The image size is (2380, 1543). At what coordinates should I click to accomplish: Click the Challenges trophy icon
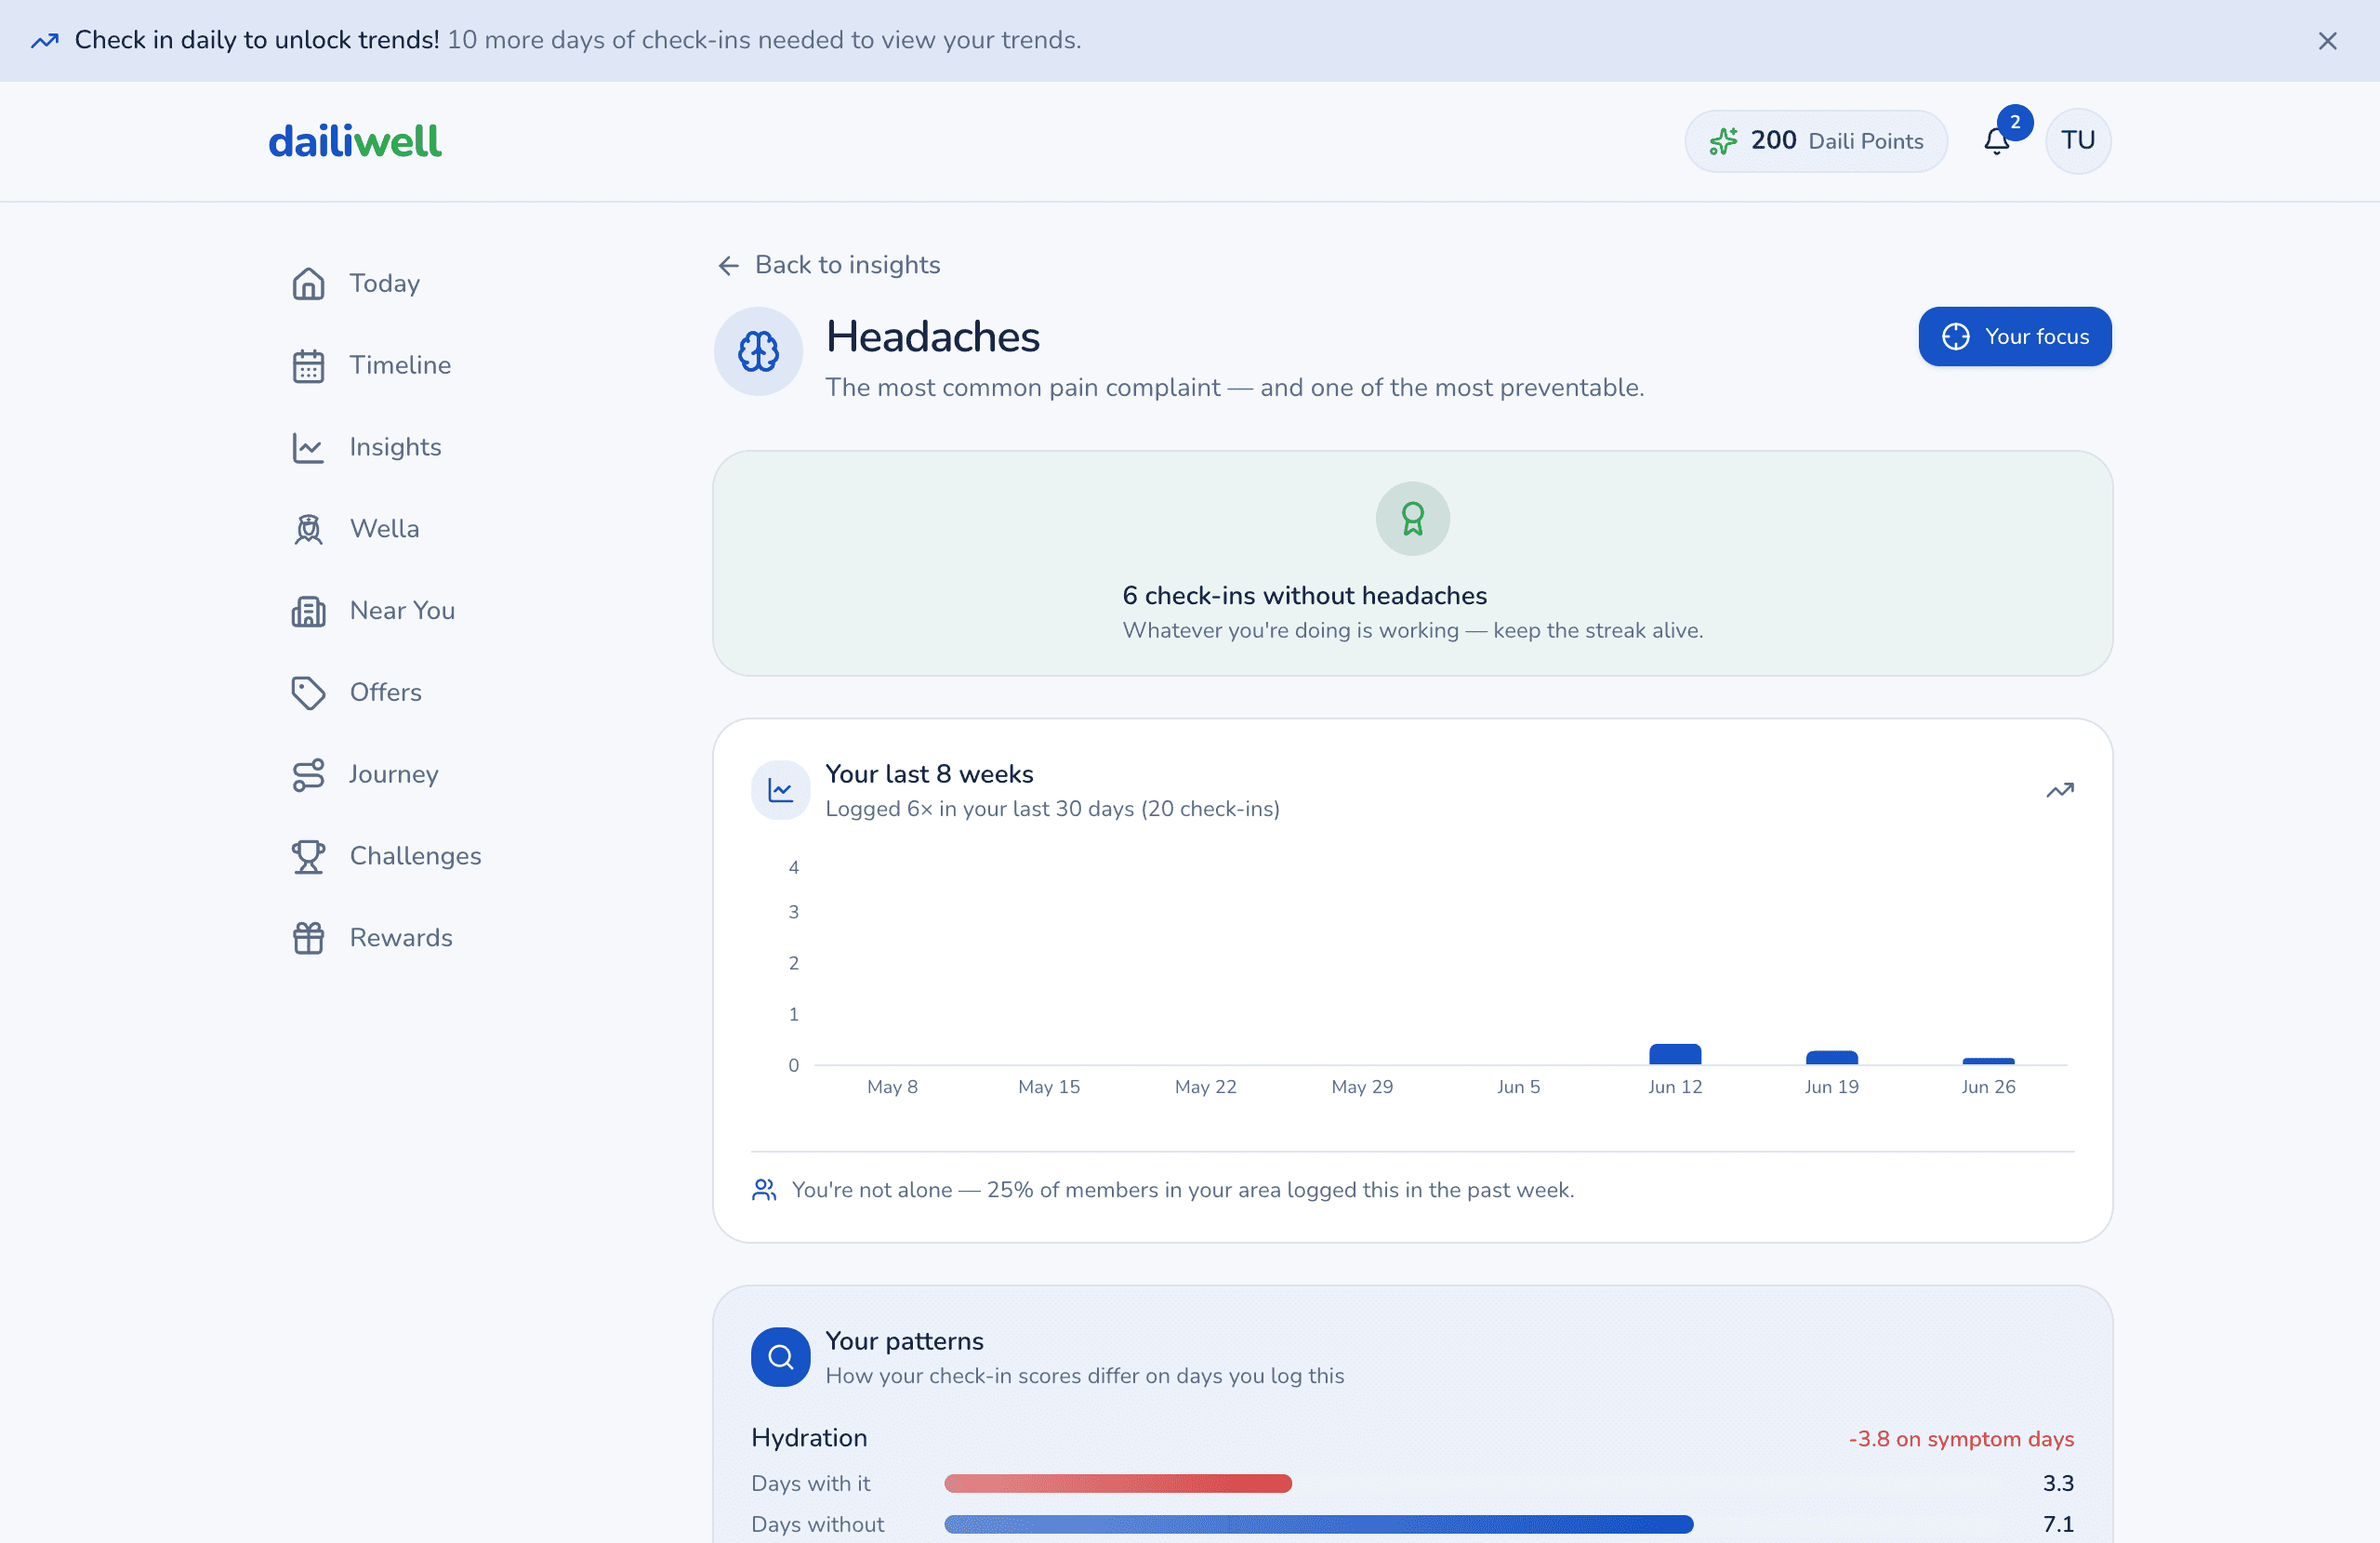(308, 856)
